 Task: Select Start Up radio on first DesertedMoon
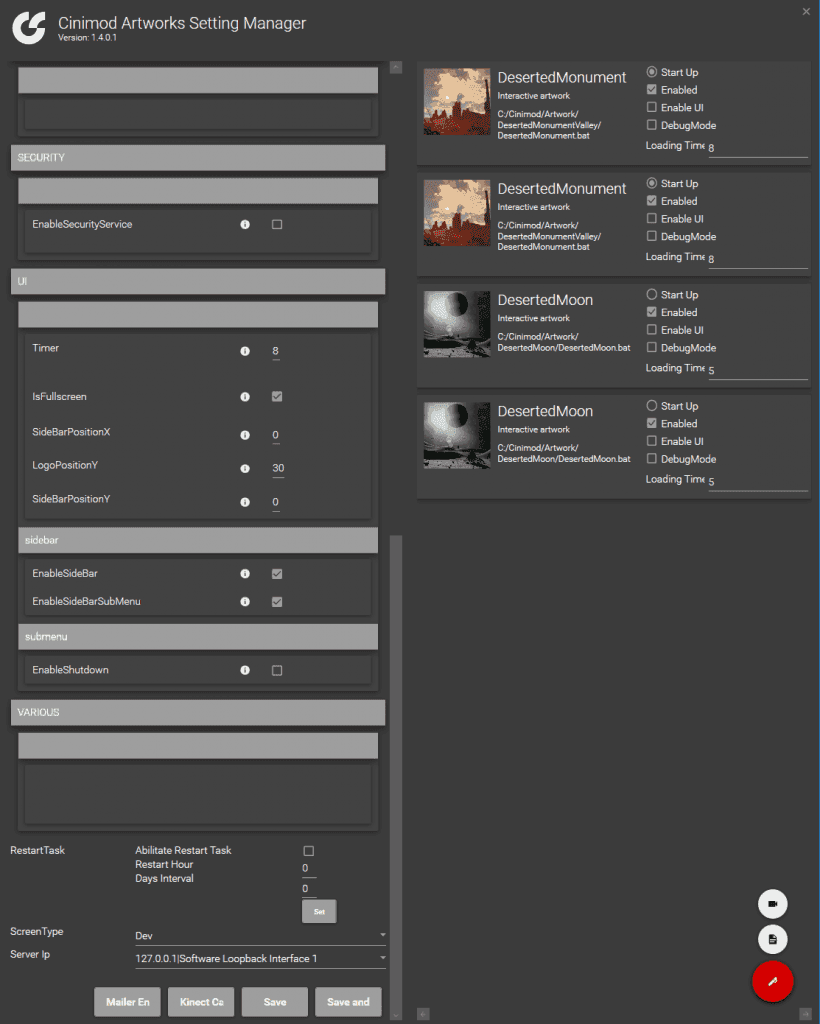[652, 295]
